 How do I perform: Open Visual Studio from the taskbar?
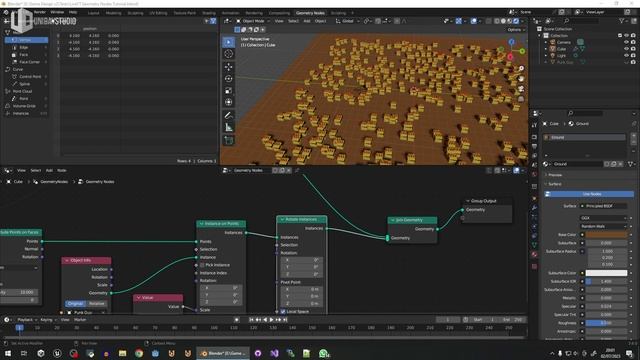tap(274, 353)
